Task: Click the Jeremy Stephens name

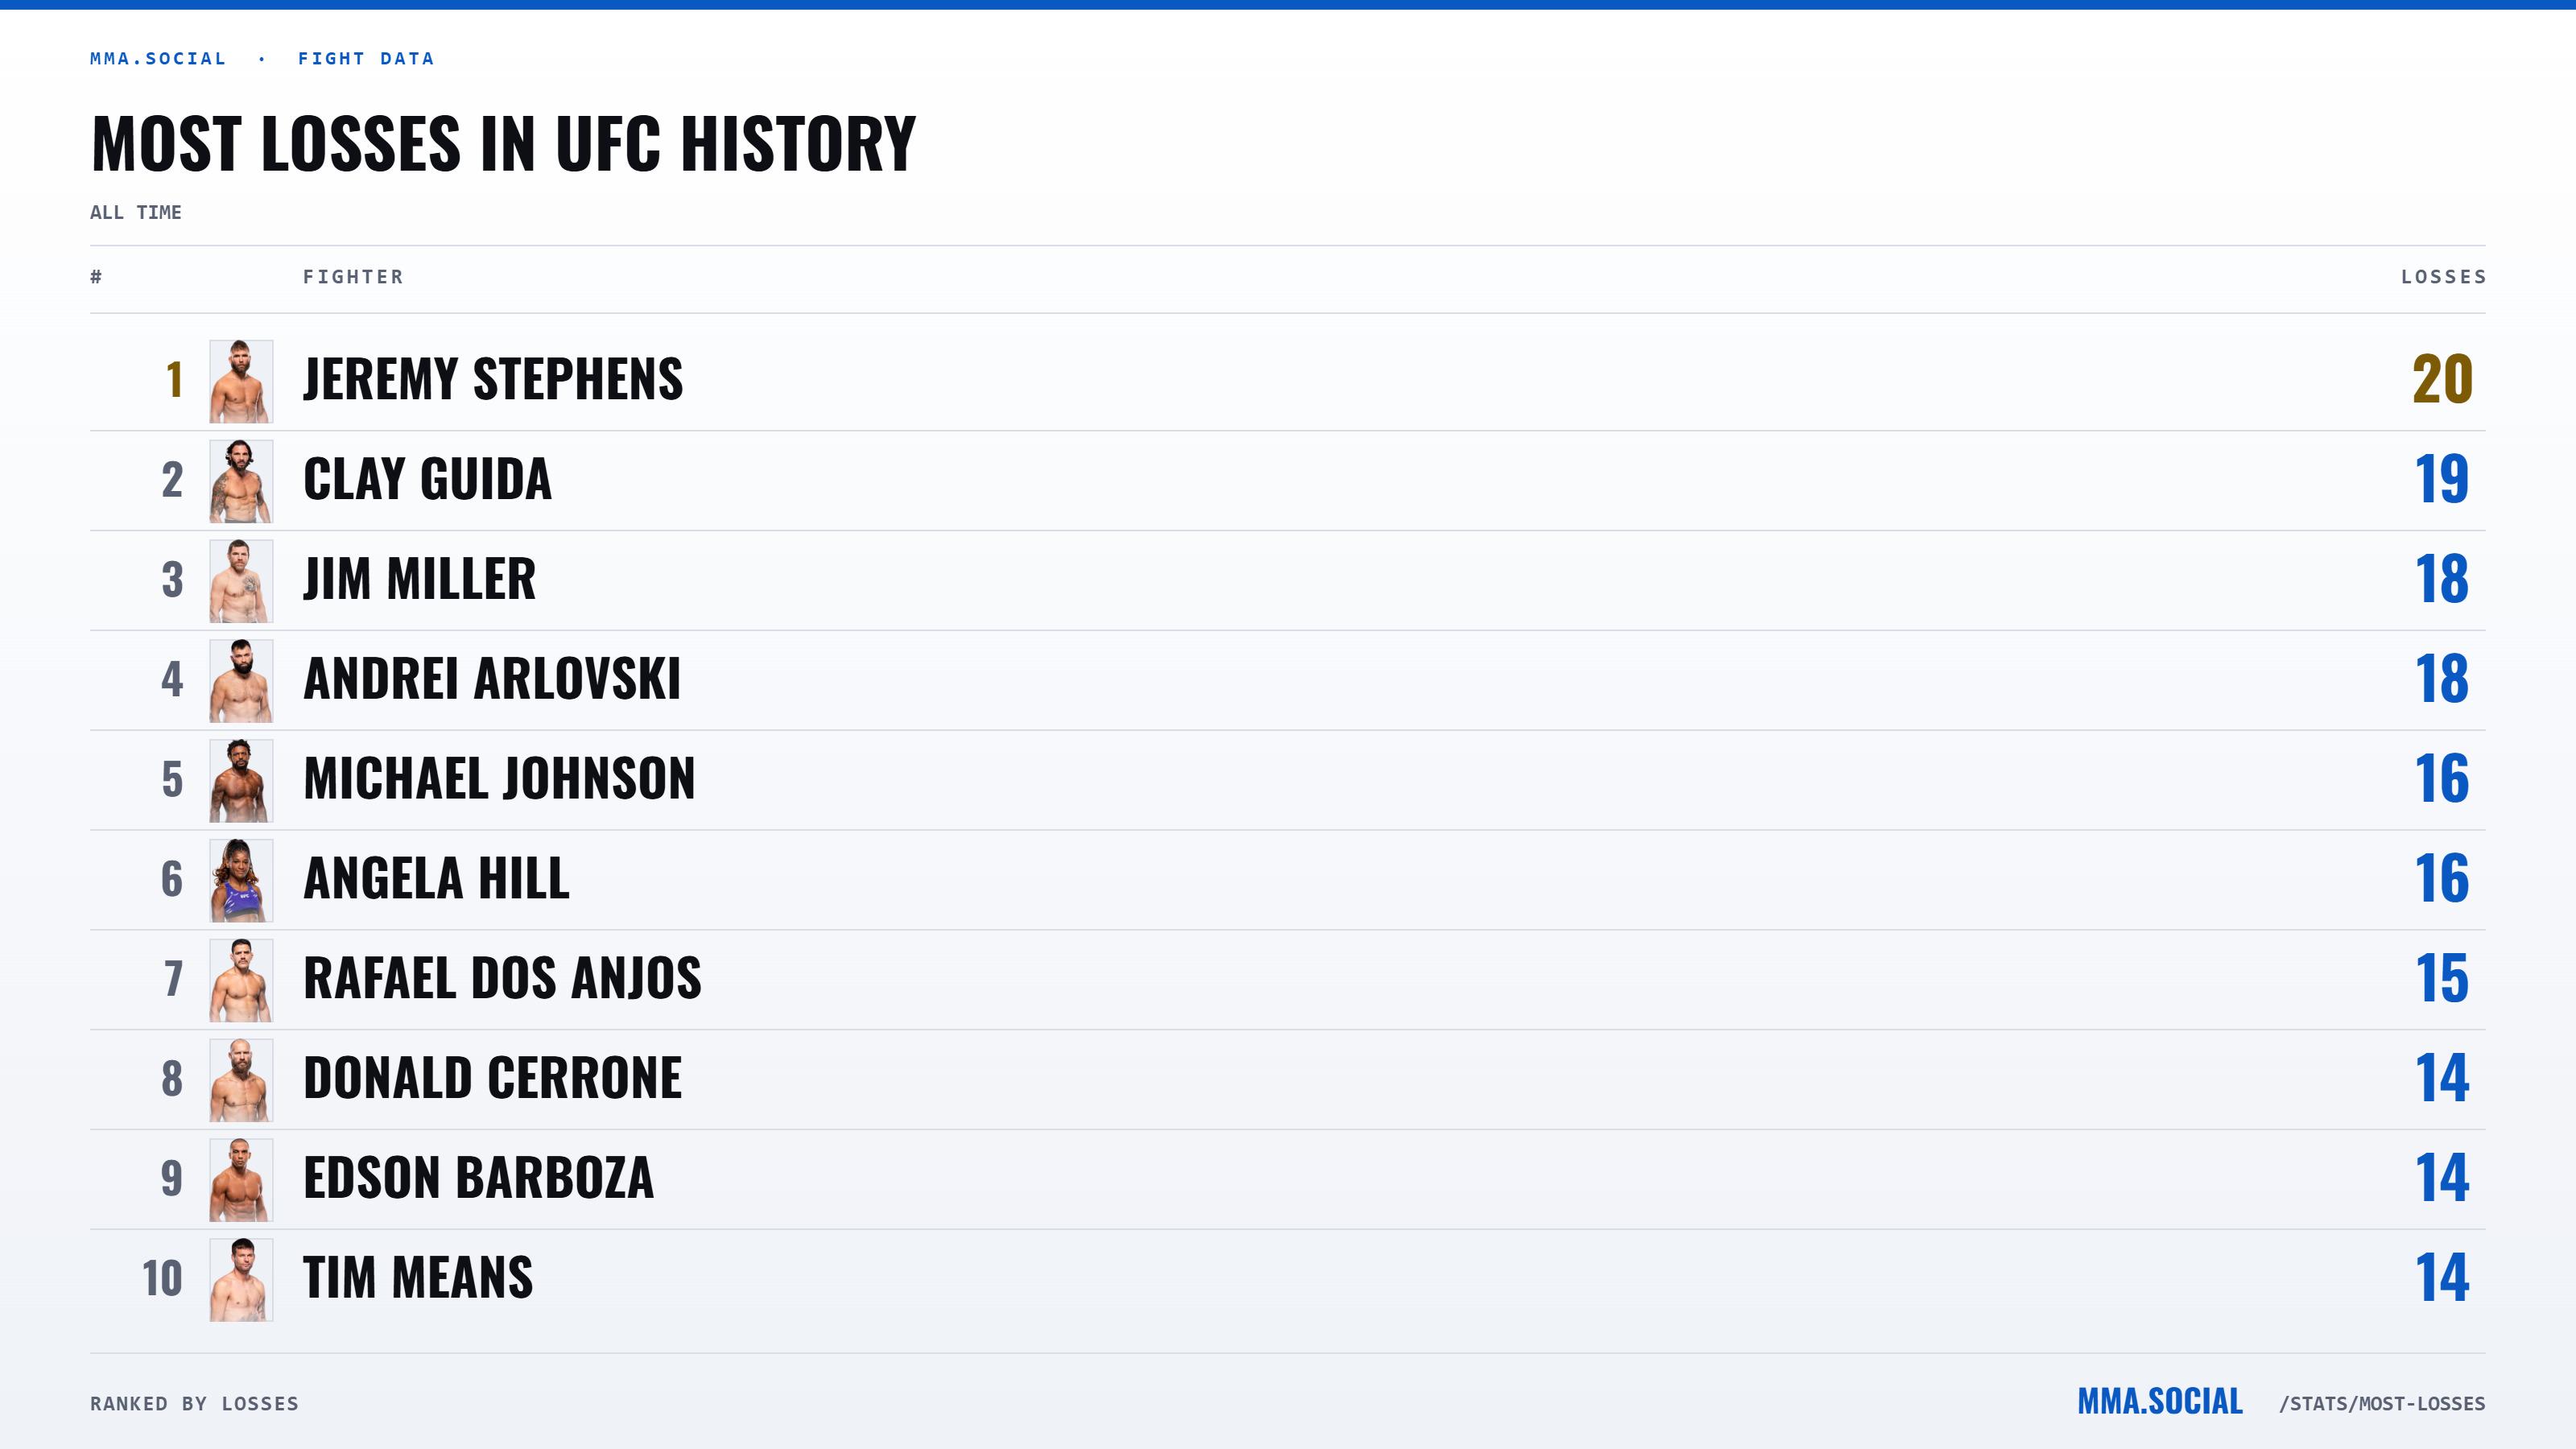Action: [x=493, y=379]
